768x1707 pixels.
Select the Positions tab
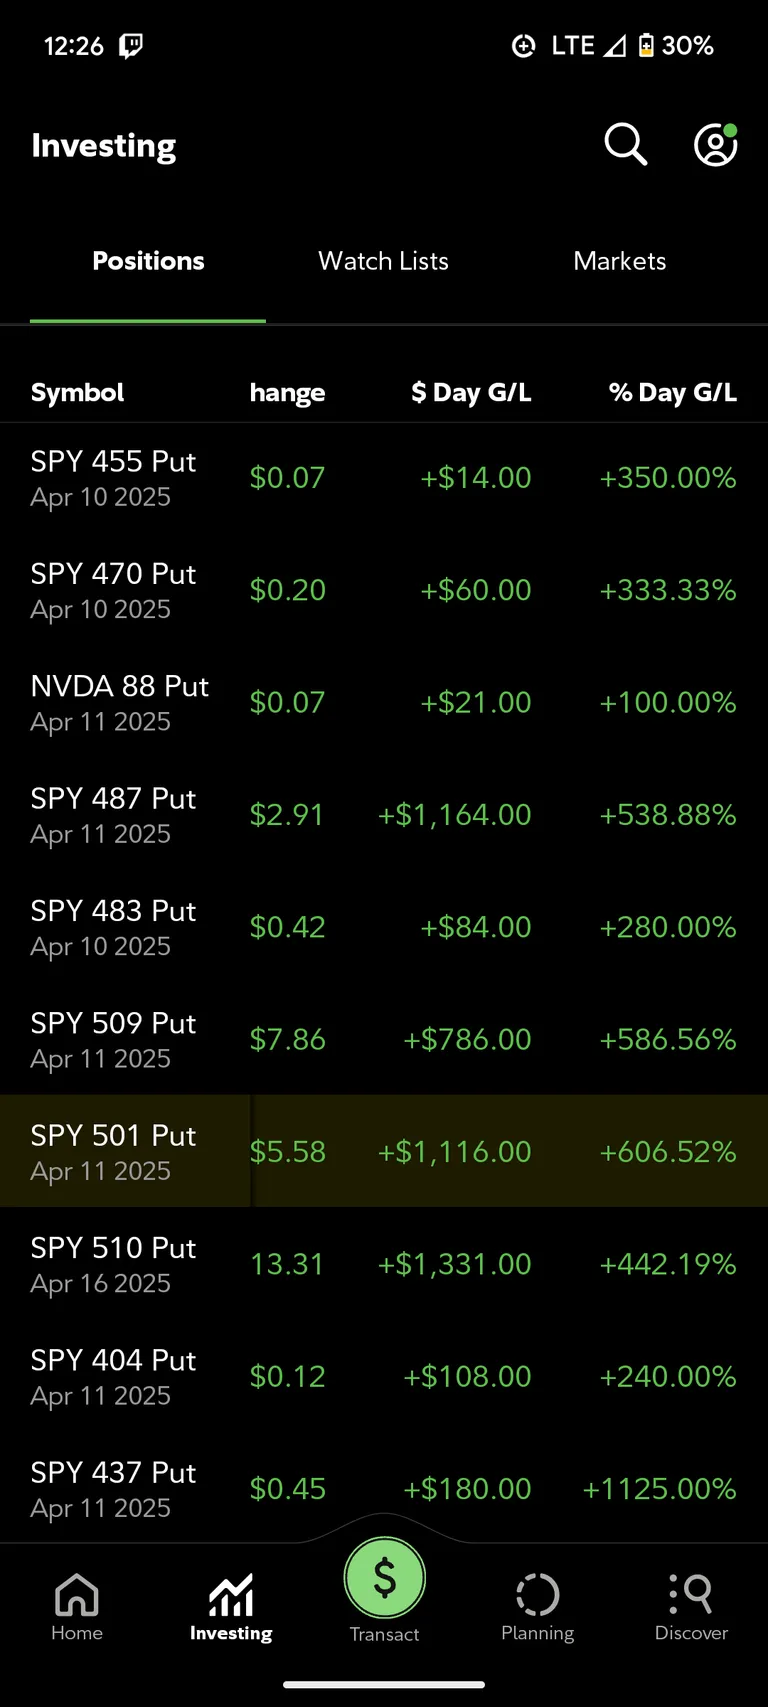148,261
